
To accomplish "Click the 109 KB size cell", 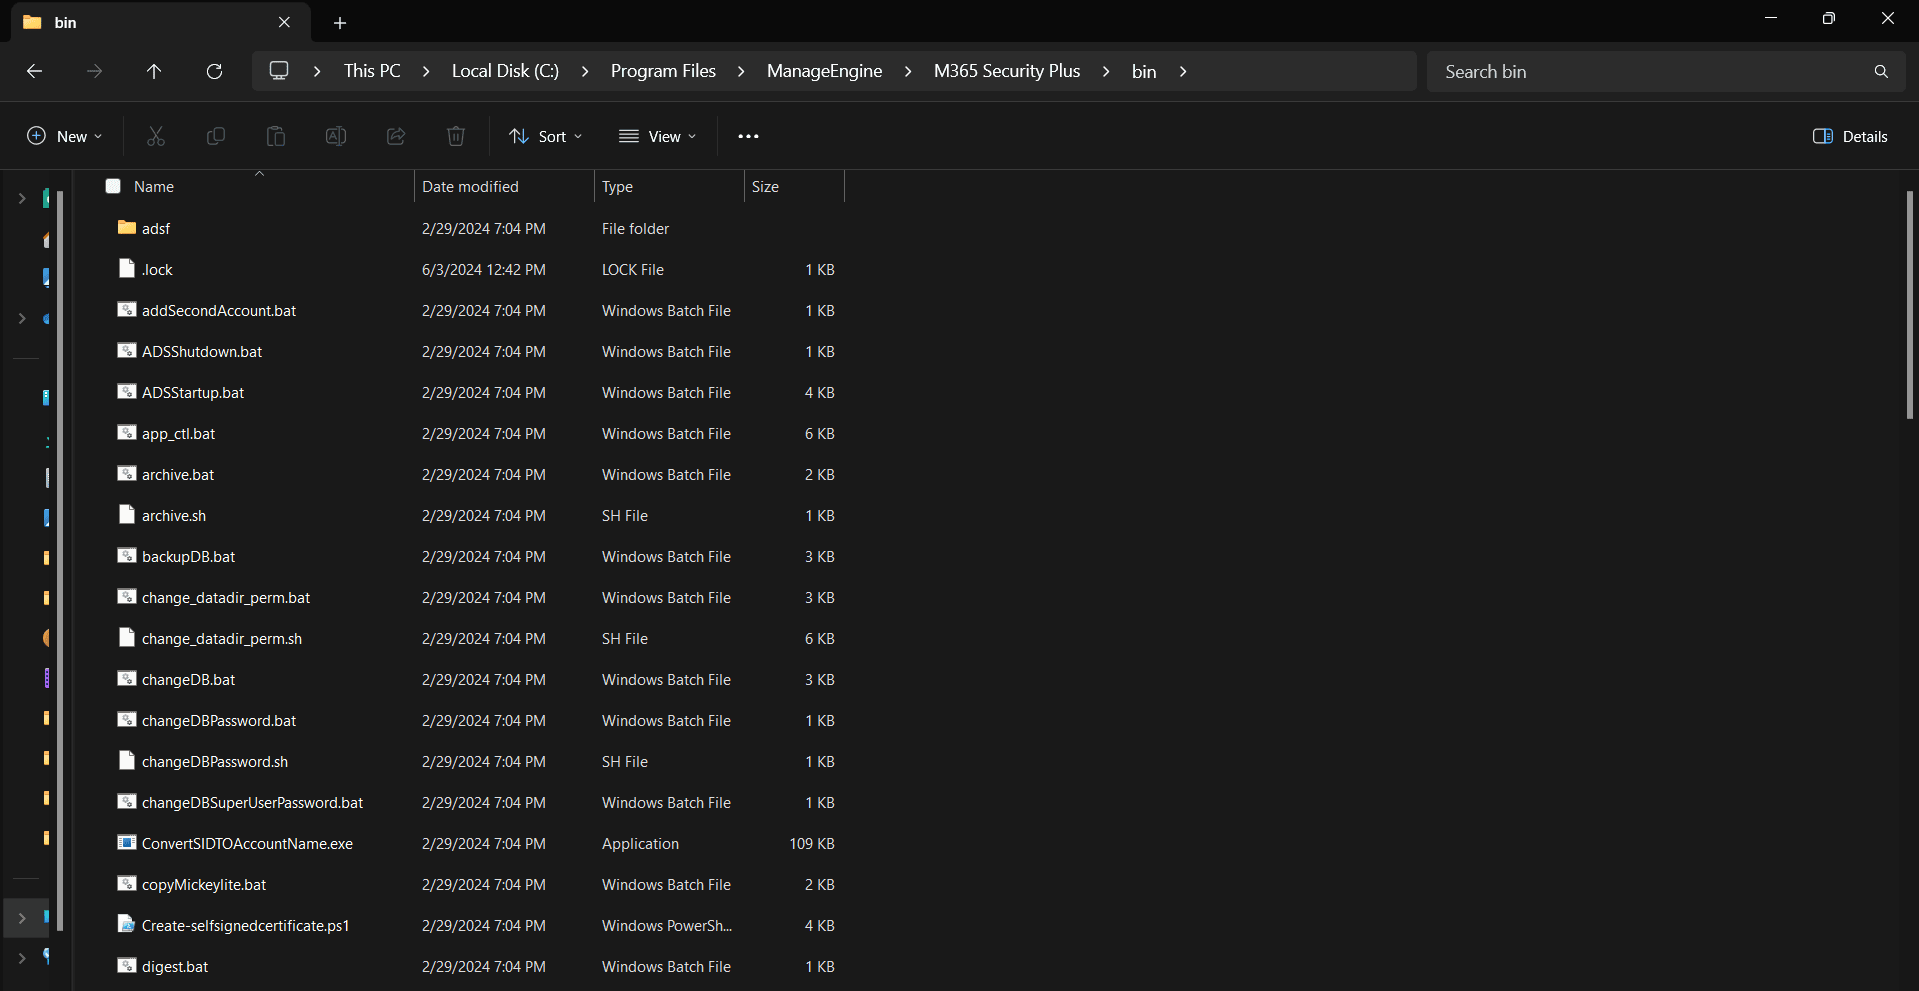I will pos(811,843).
